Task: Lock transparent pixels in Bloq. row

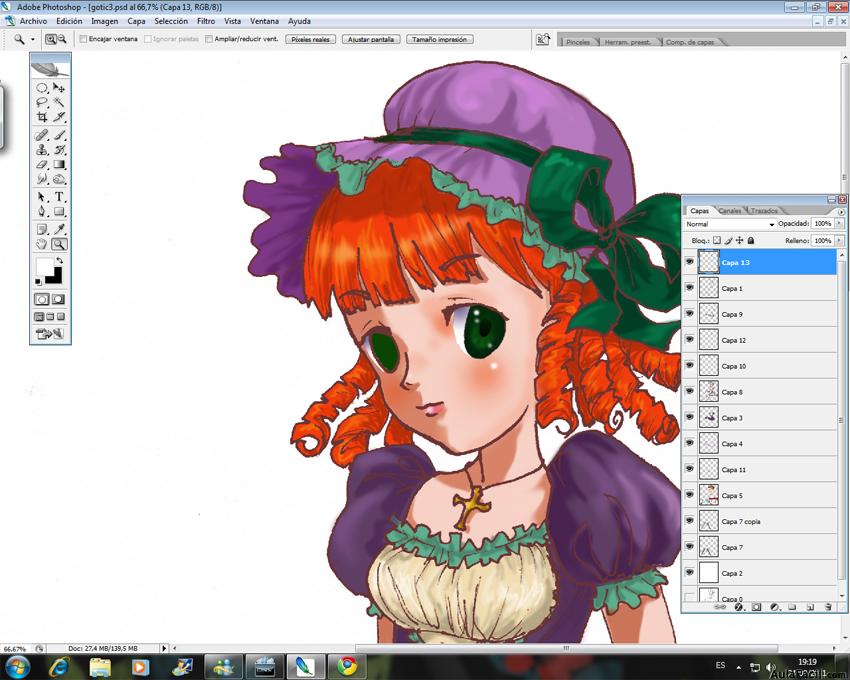Action: tap(717, 240)
